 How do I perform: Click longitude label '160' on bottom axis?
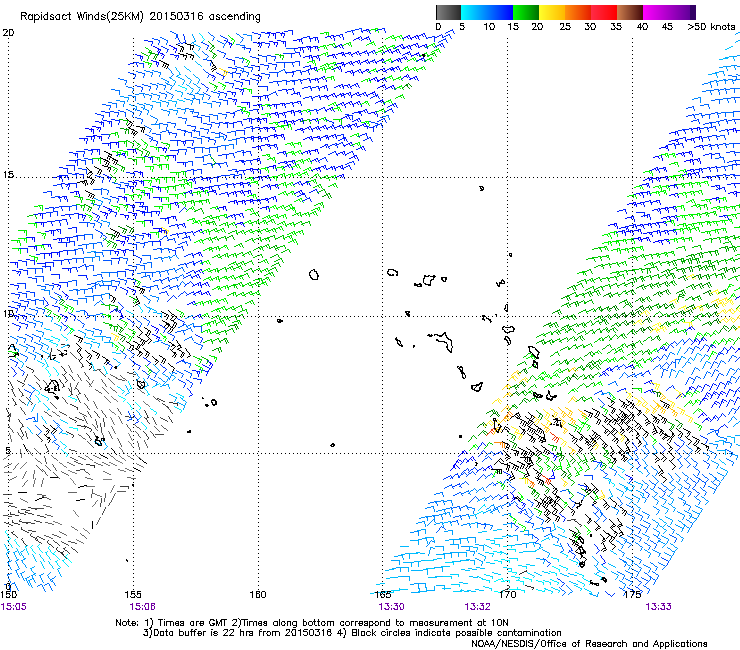258,594
